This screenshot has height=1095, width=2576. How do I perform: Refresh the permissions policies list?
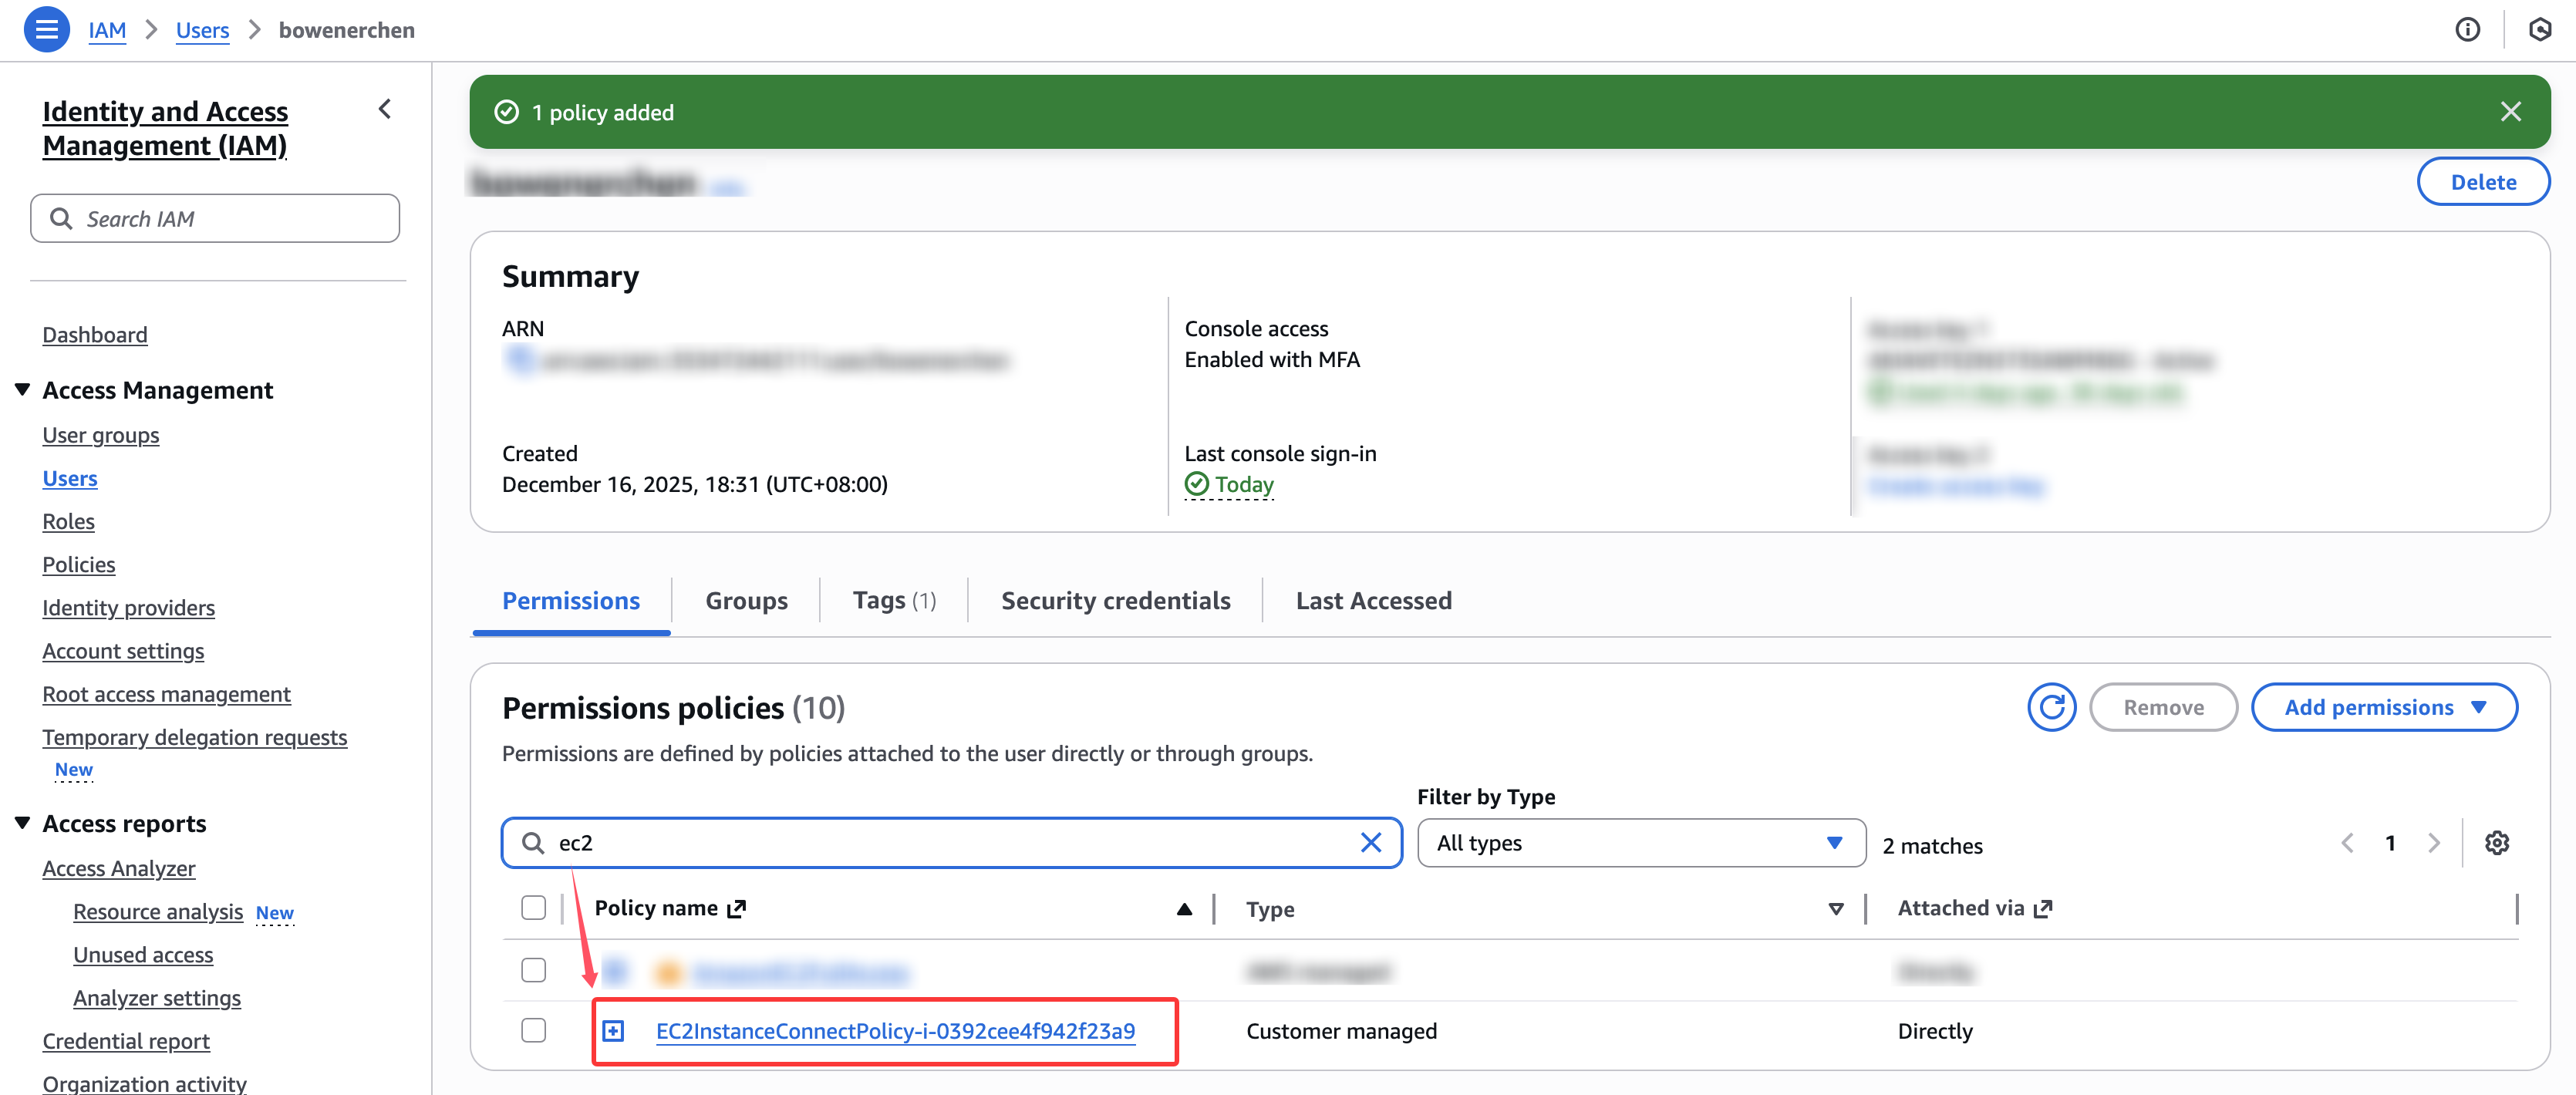pyautogui.click(x=2051, y=707)
